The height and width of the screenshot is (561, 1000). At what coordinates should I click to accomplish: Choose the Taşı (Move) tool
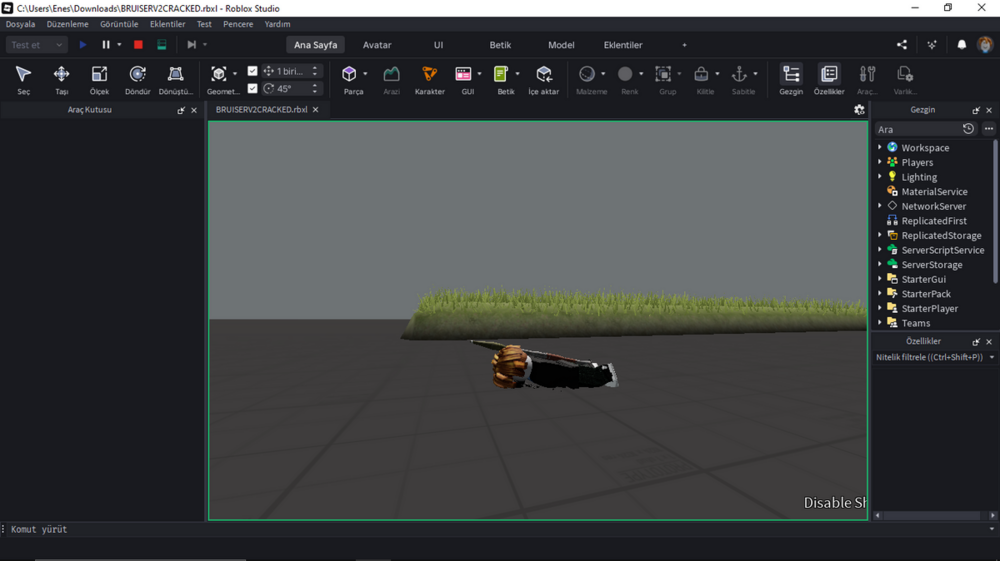click(x=61, y=80)
